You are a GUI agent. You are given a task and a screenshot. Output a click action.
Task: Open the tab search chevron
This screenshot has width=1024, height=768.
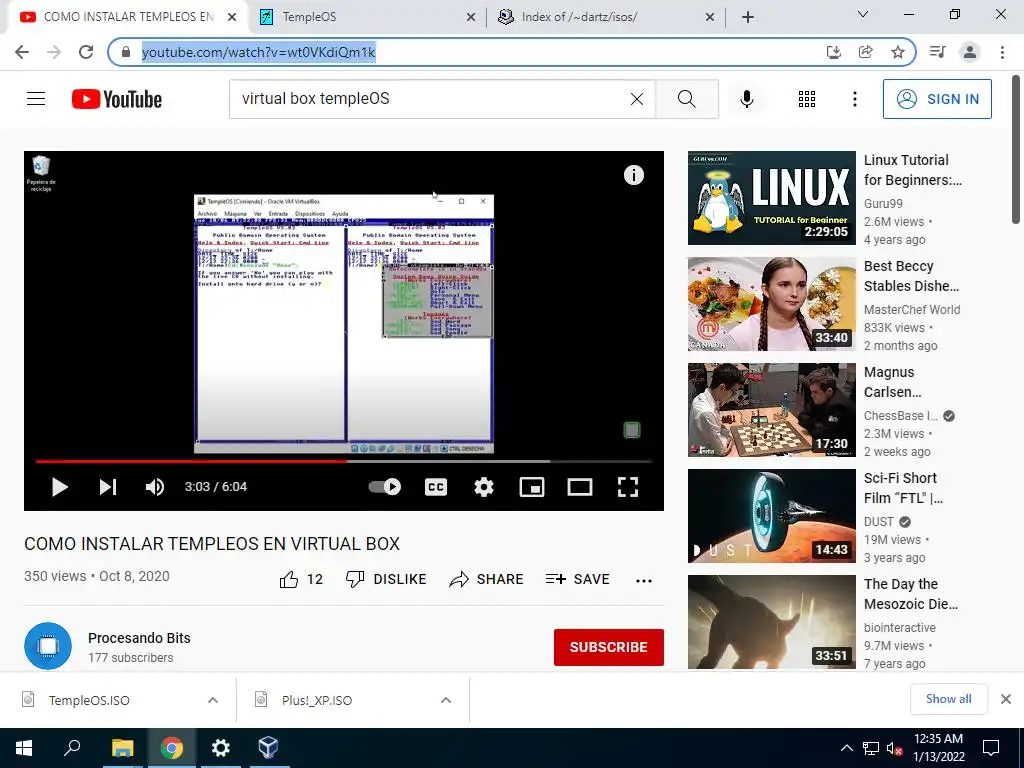(863, 14)
